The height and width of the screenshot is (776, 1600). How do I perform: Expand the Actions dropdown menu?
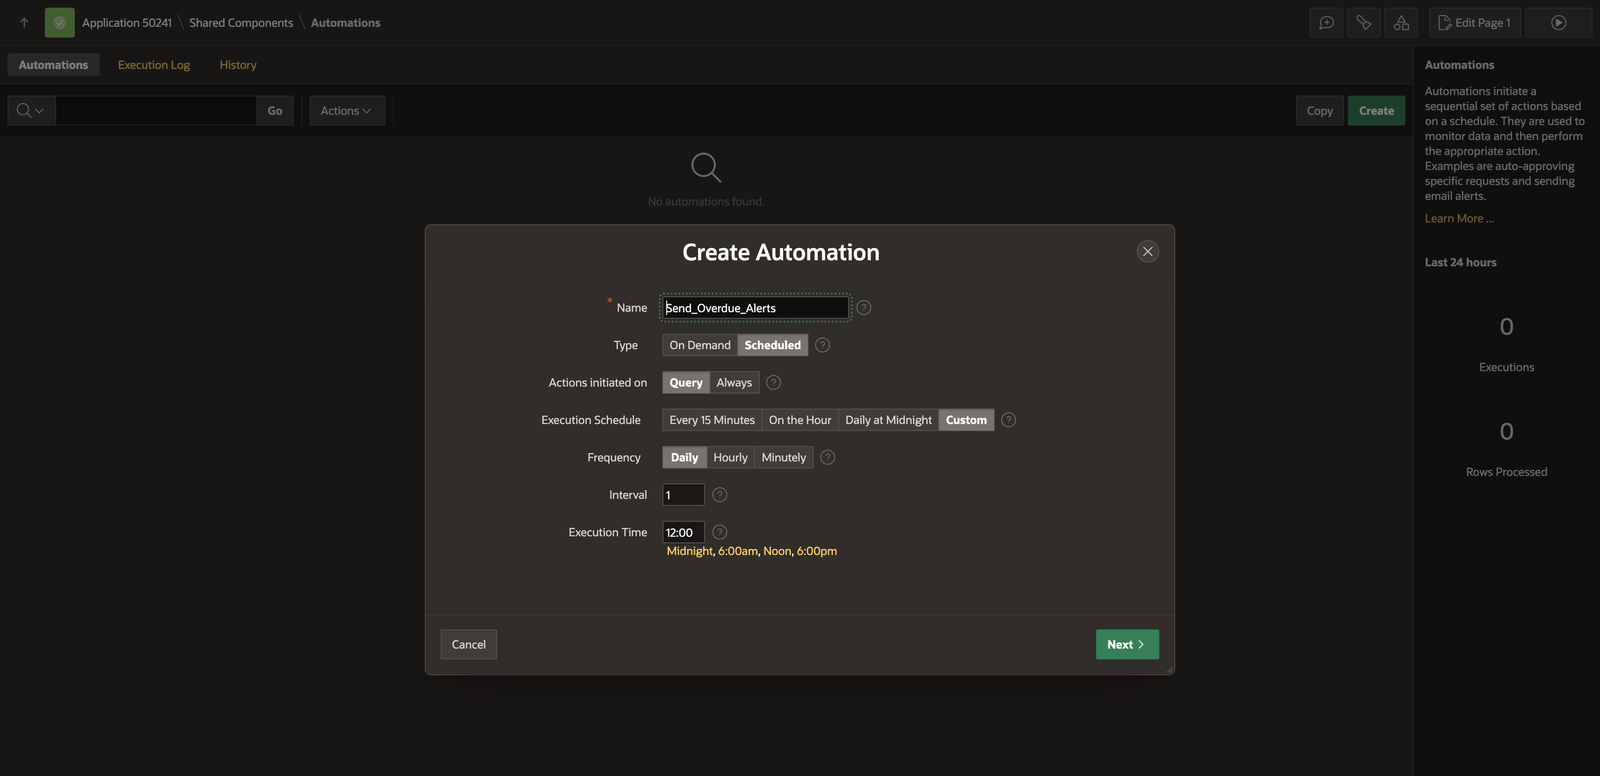(346, 111)
